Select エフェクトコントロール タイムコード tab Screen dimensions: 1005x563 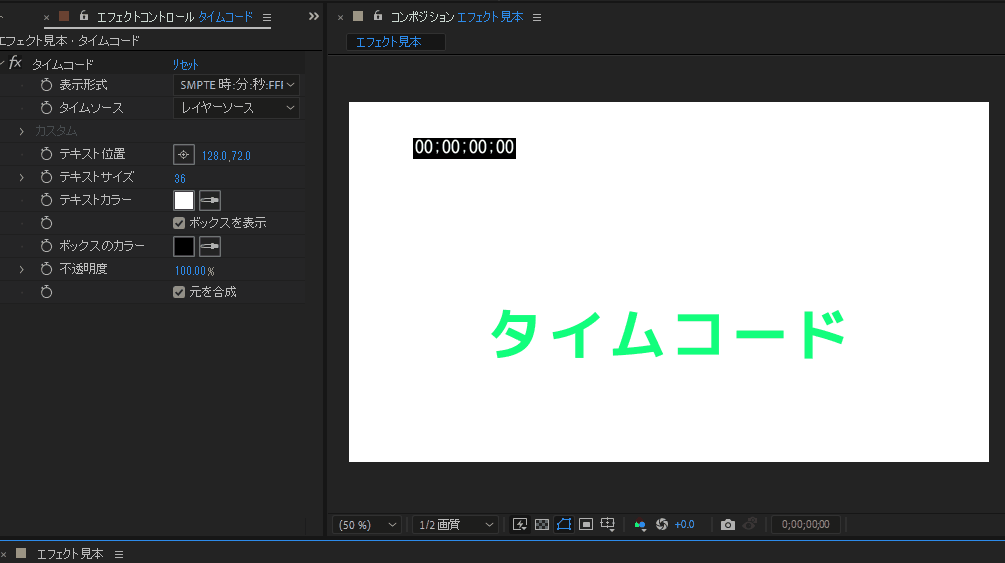click(174, 17)
